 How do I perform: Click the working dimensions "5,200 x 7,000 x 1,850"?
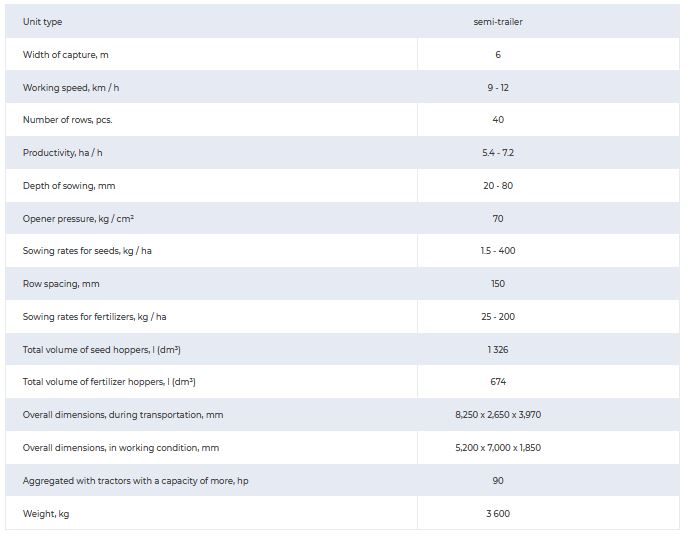click(x=498, y=448)
